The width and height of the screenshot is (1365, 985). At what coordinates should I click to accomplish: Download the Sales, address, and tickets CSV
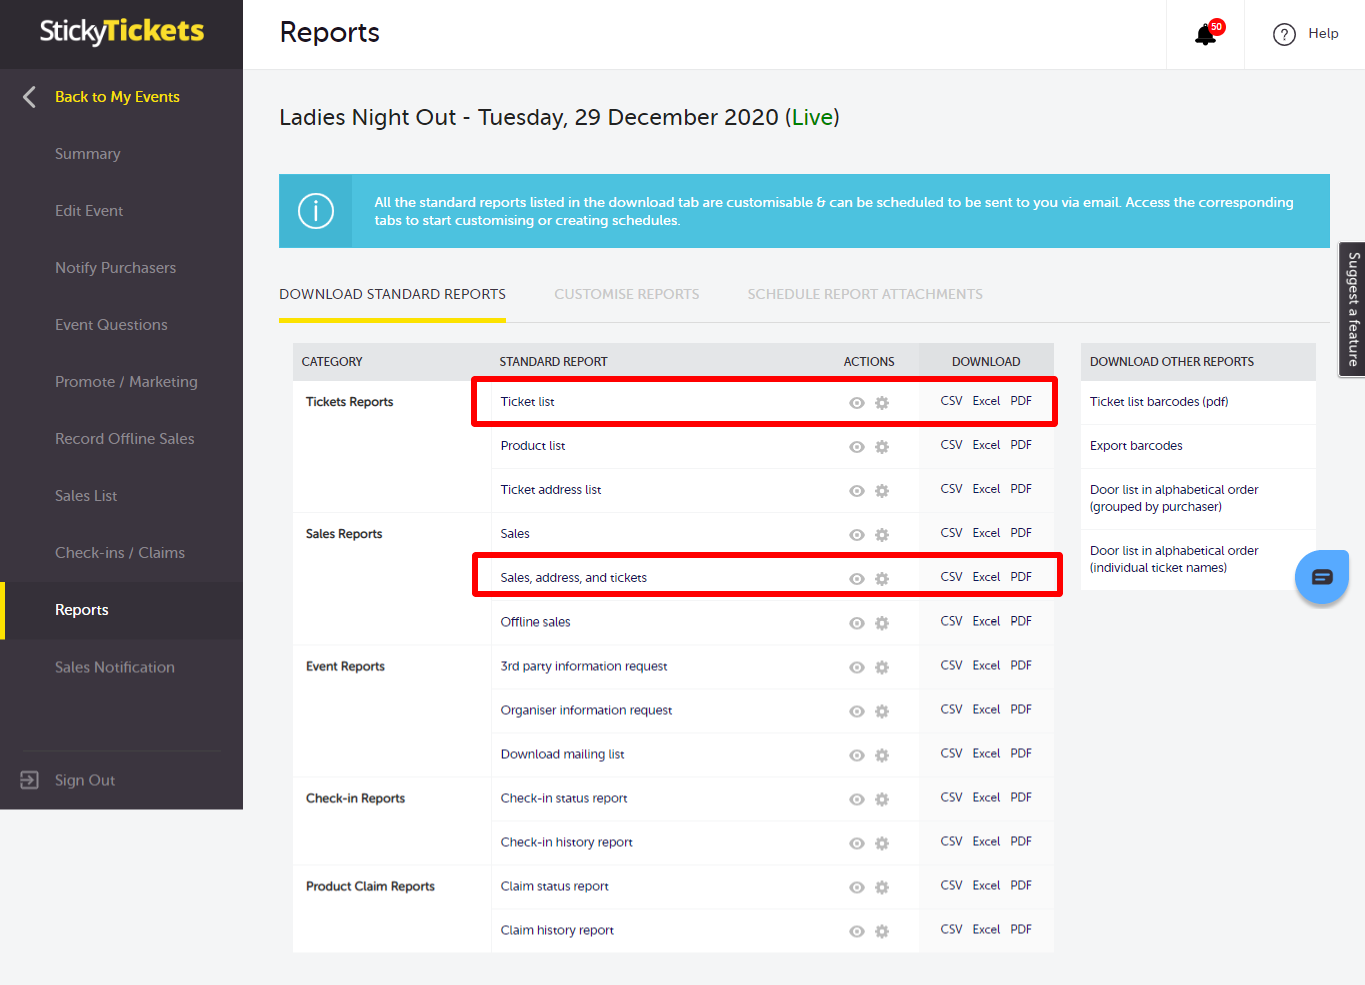(x=950, y=578)
